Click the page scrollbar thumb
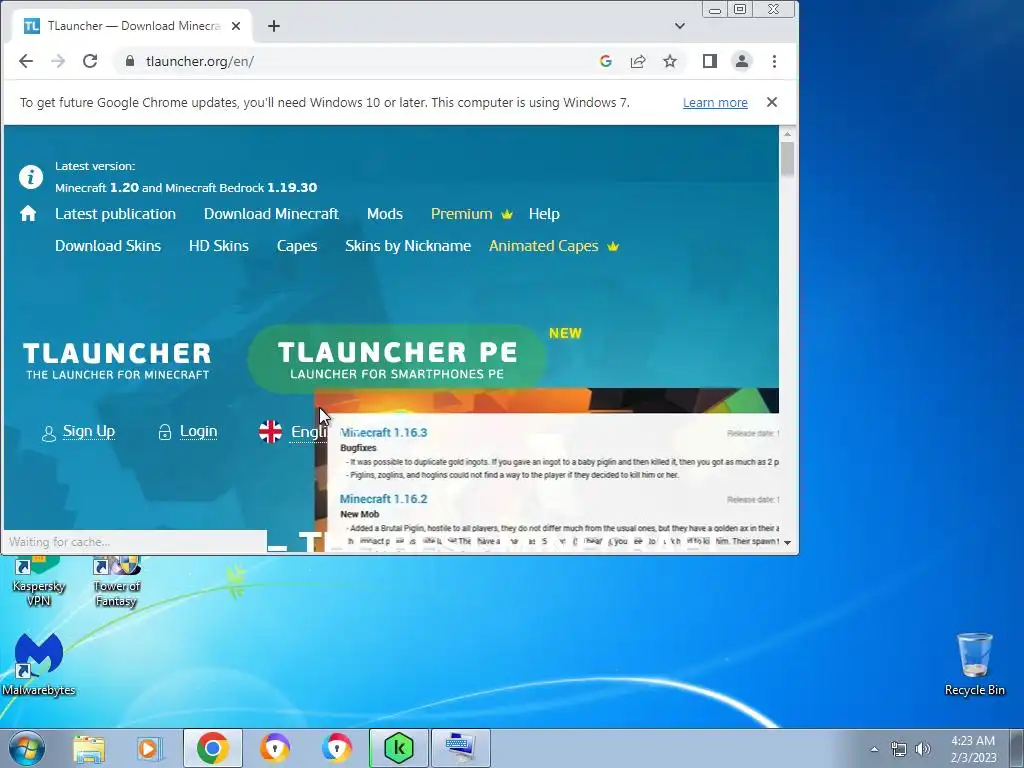This screenshot has width=1024, height=768. pyautogui.click(x=787, y=159)
